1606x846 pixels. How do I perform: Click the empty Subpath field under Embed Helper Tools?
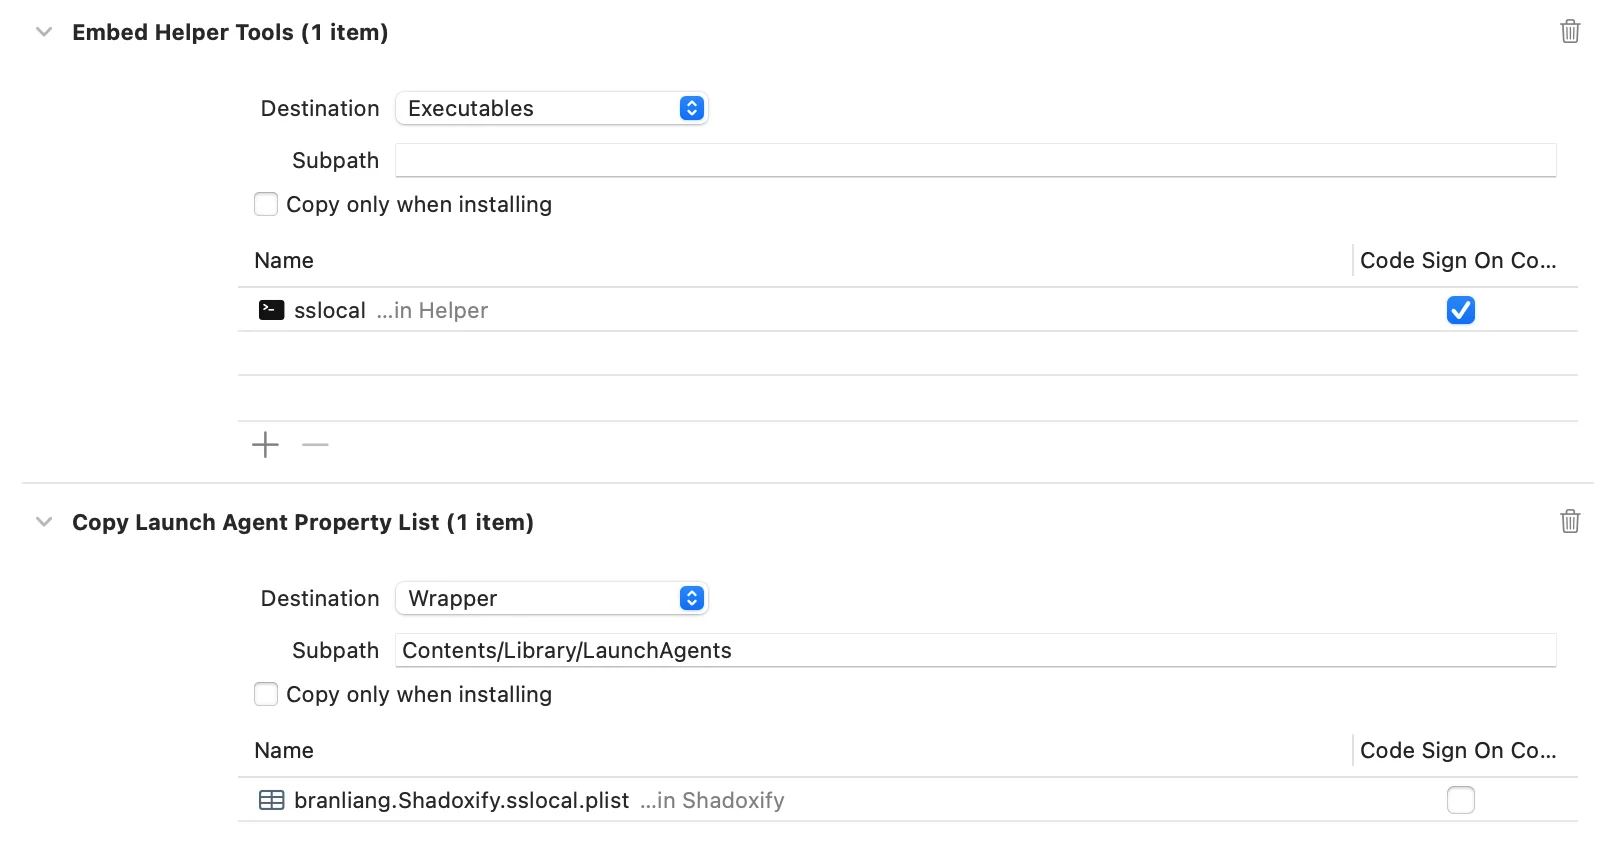975,160
